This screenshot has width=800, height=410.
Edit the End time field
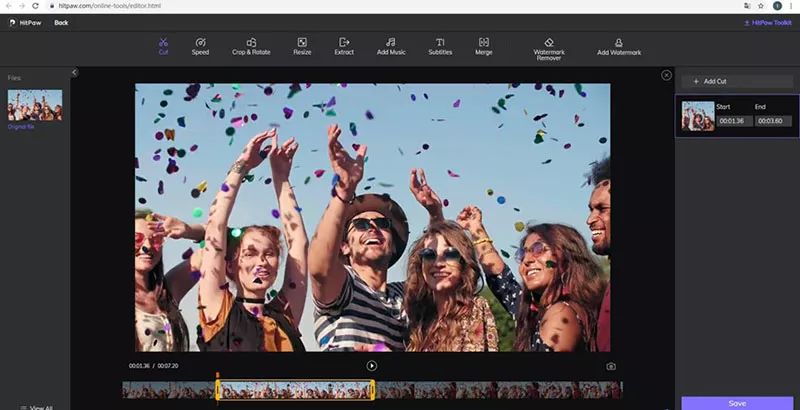pyautogui.click(x=770, y=121)
